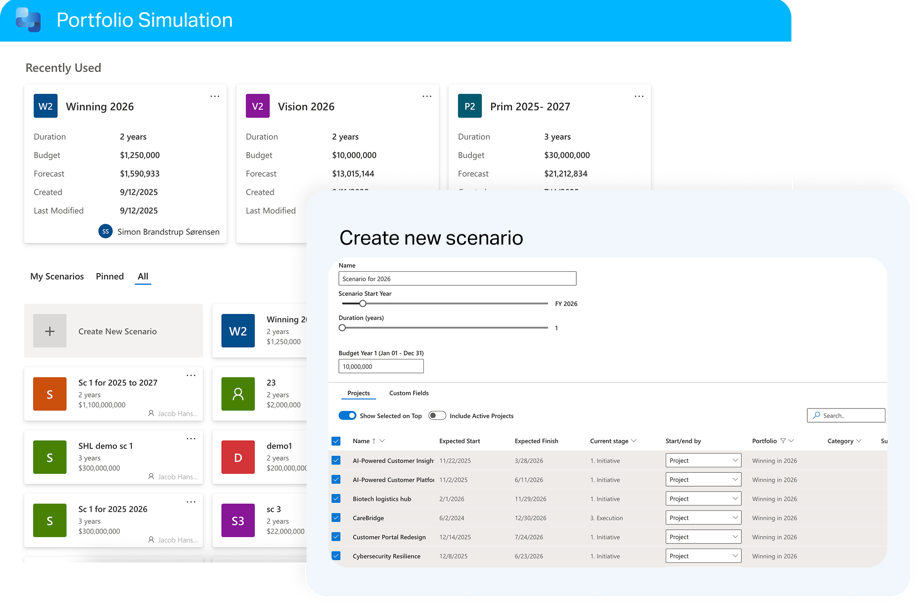This screenshot has width=920, height=604.
Task: Click the red D icon for demo1
Action: point(238,457)
